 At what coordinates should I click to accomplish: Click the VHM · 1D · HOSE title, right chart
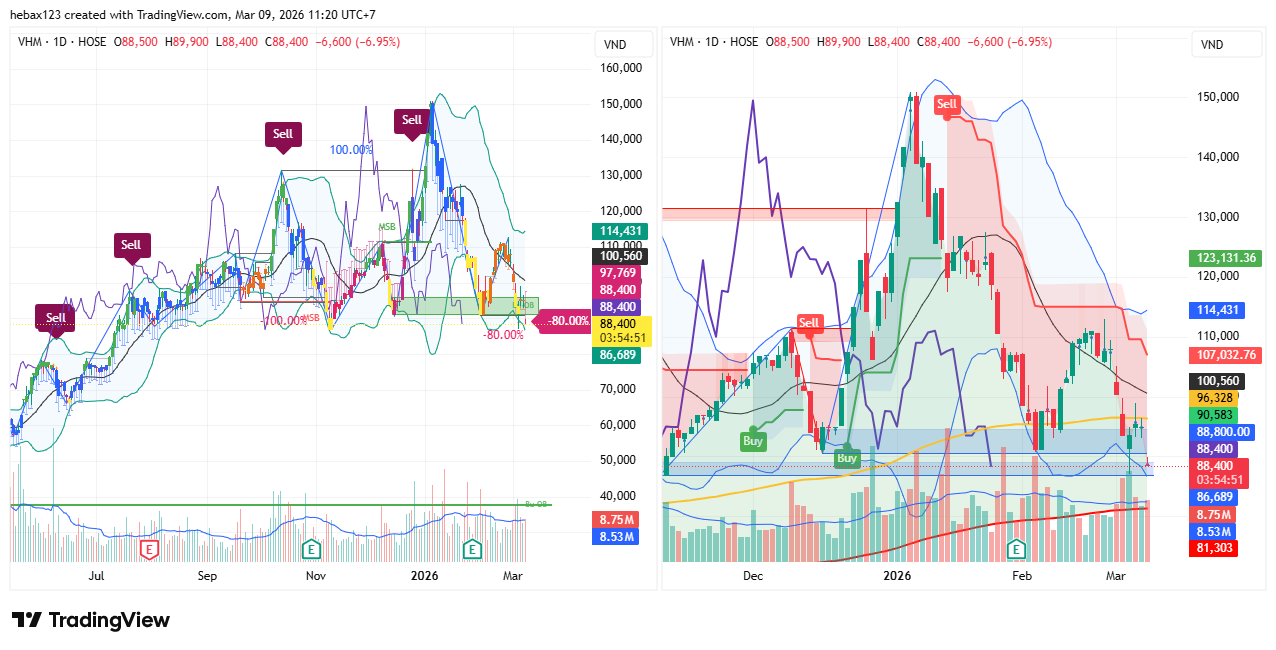coord(714,42)
